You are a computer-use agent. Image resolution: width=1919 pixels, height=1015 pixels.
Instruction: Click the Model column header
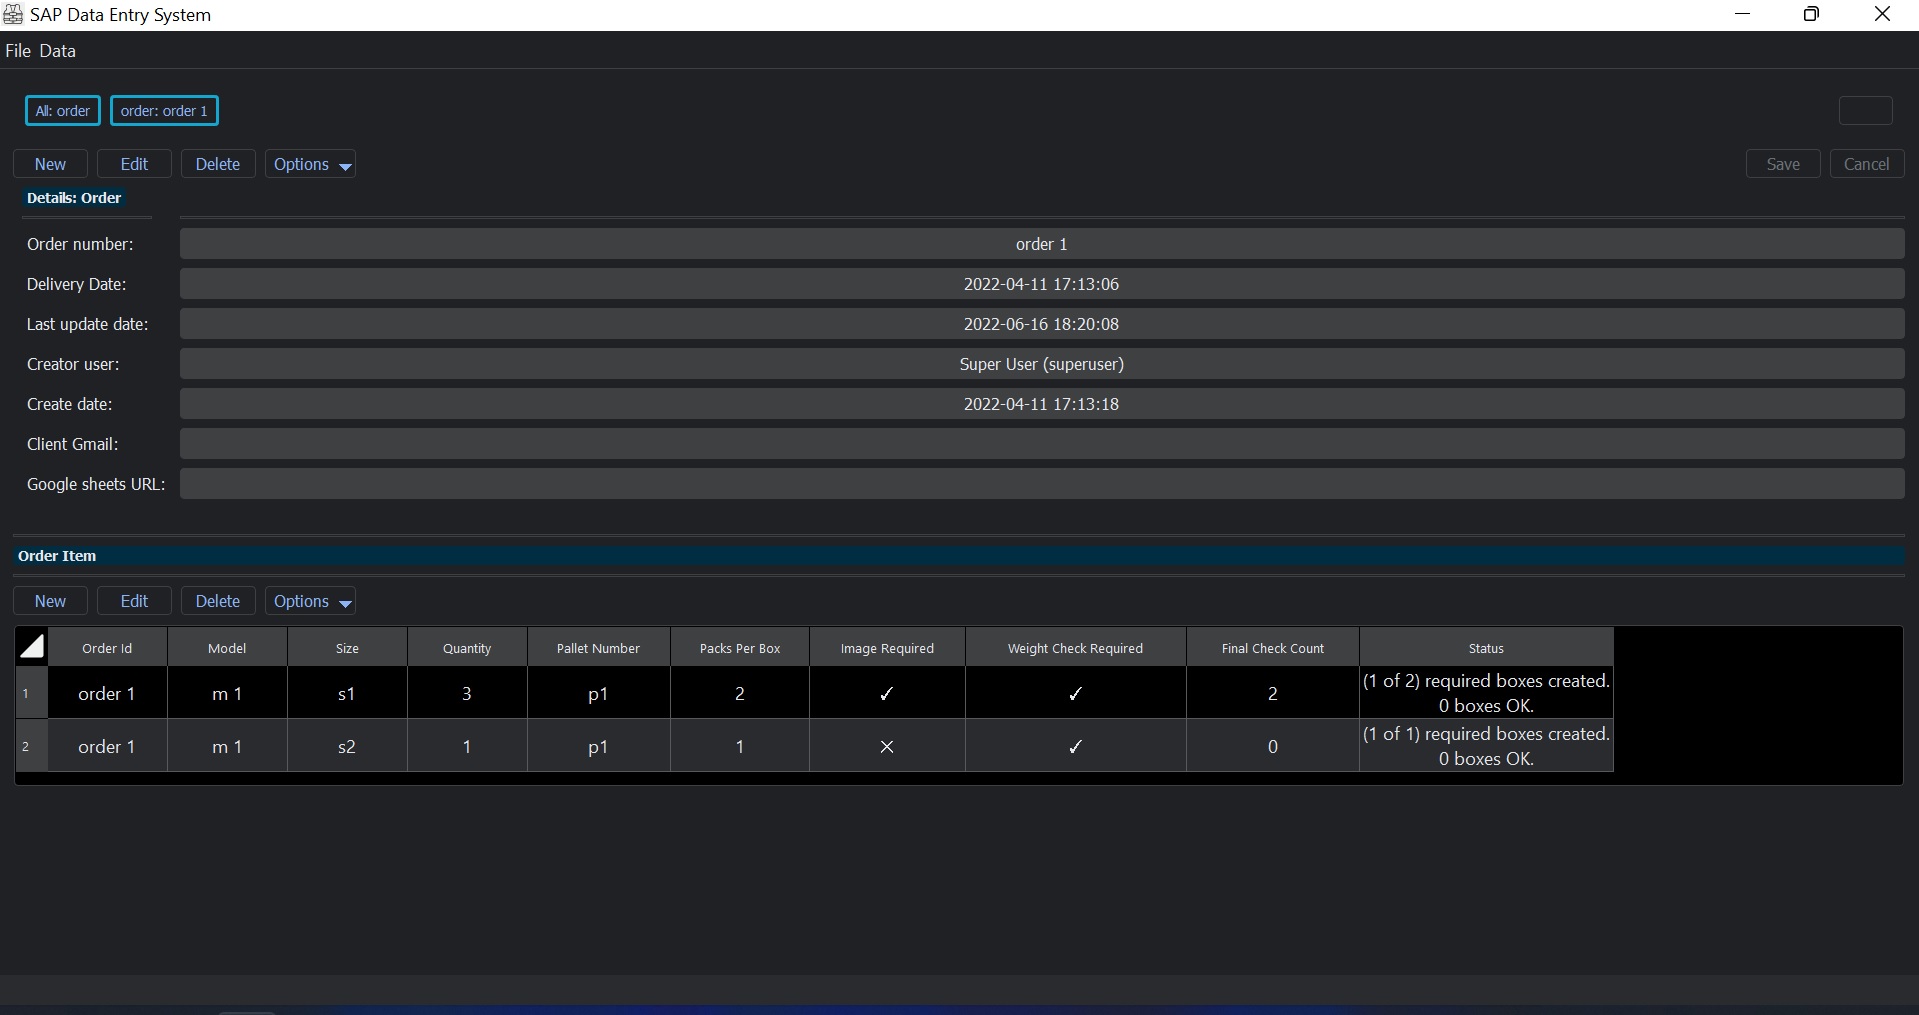227,648
